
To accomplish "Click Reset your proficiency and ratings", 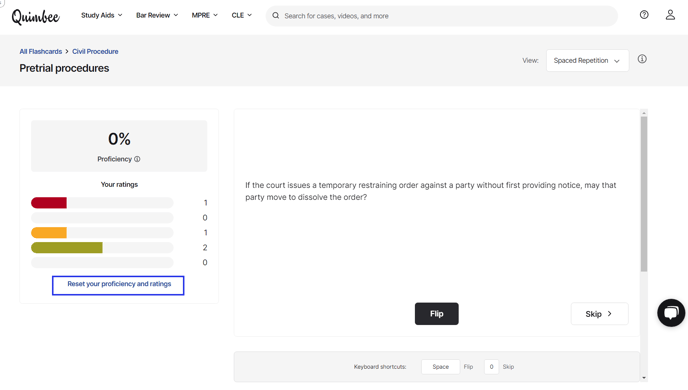I will (x=118, y=285).
